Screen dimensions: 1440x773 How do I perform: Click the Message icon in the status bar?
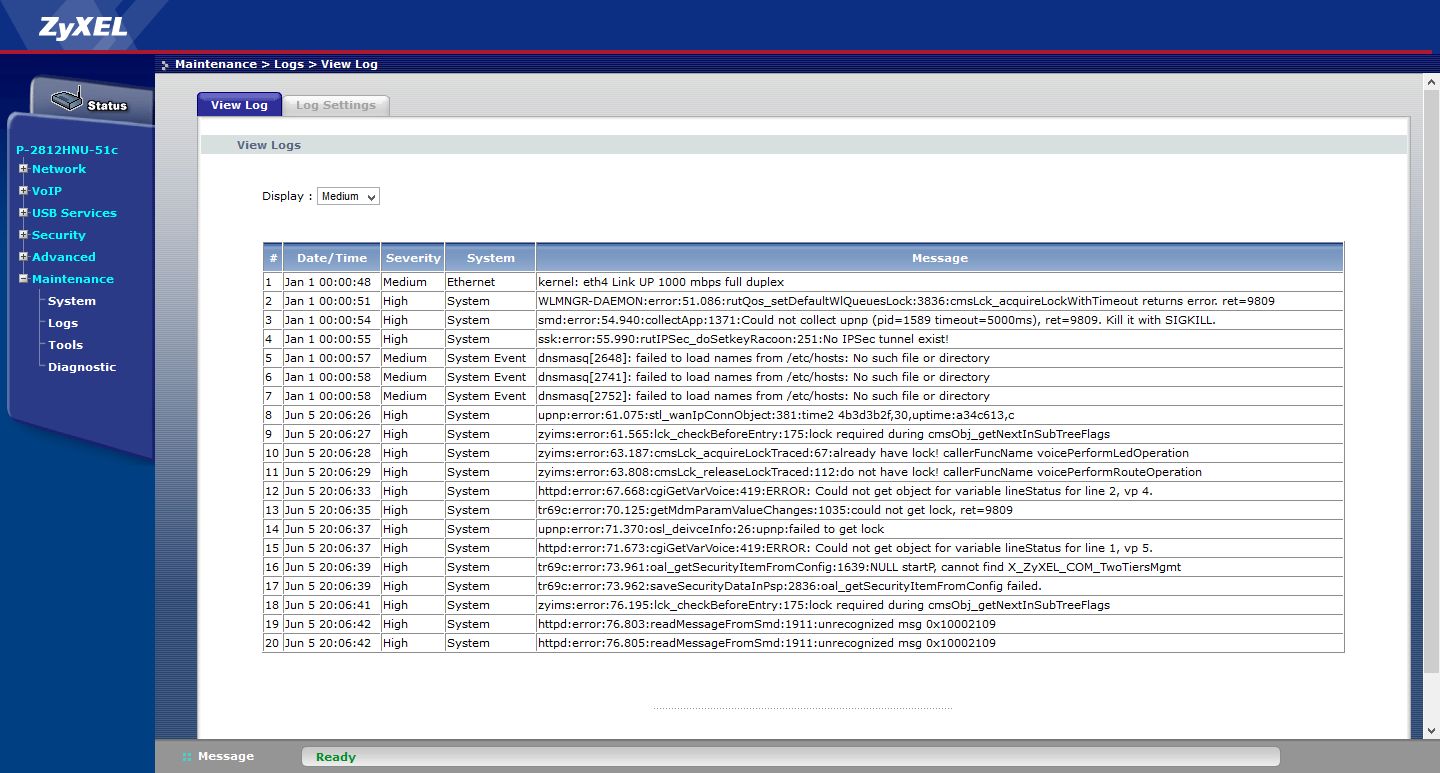pyautogui.click(x=187, y=757)
